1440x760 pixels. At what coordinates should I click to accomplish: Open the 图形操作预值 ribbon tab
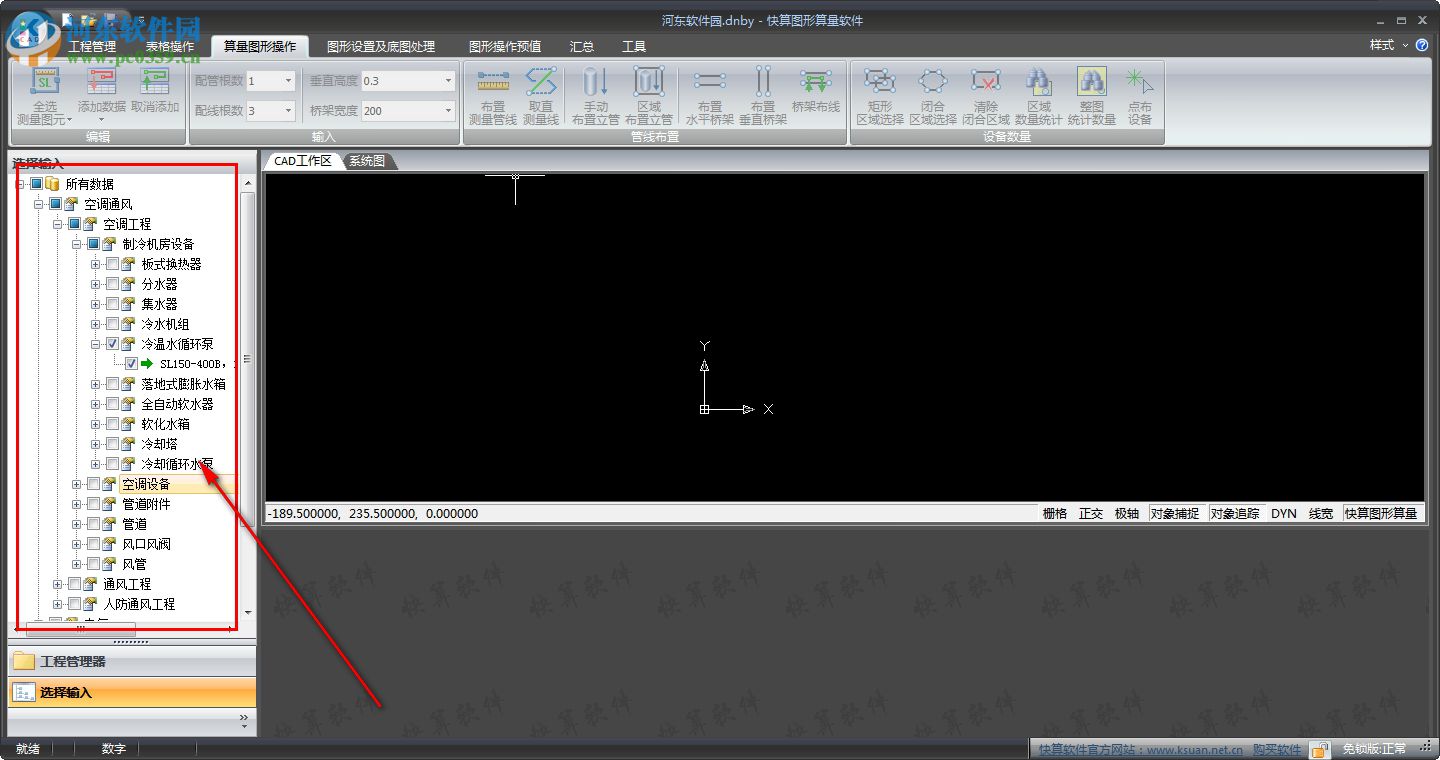(505, 46)
